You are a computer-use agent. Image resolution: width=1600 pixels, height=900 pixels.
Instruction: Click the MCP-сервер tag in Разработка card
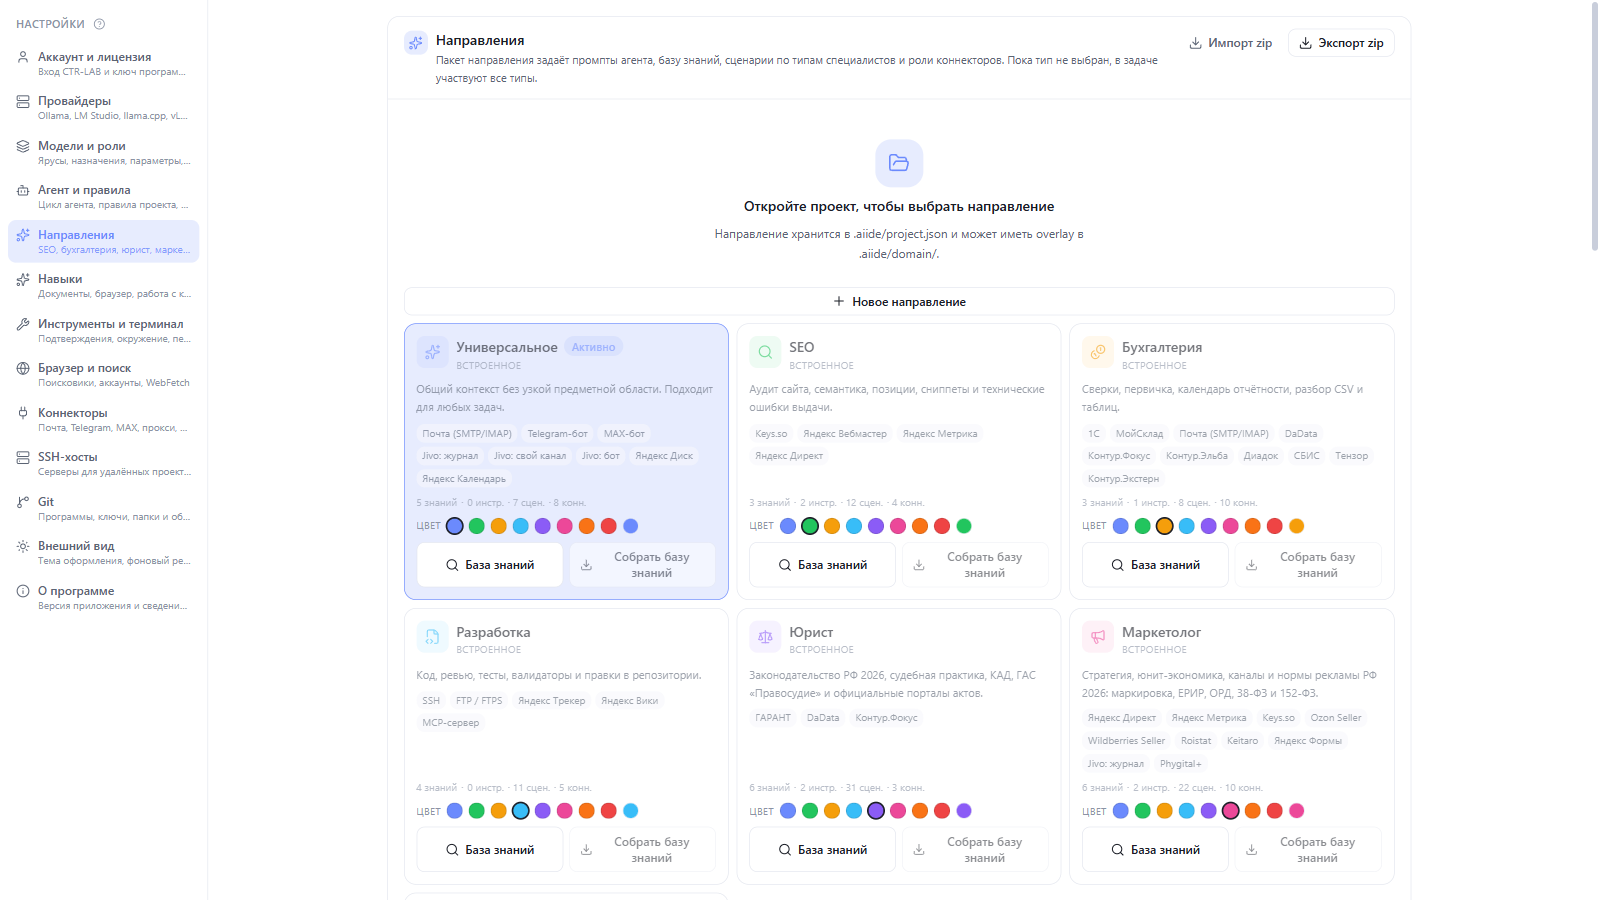(x=451, y=723)
